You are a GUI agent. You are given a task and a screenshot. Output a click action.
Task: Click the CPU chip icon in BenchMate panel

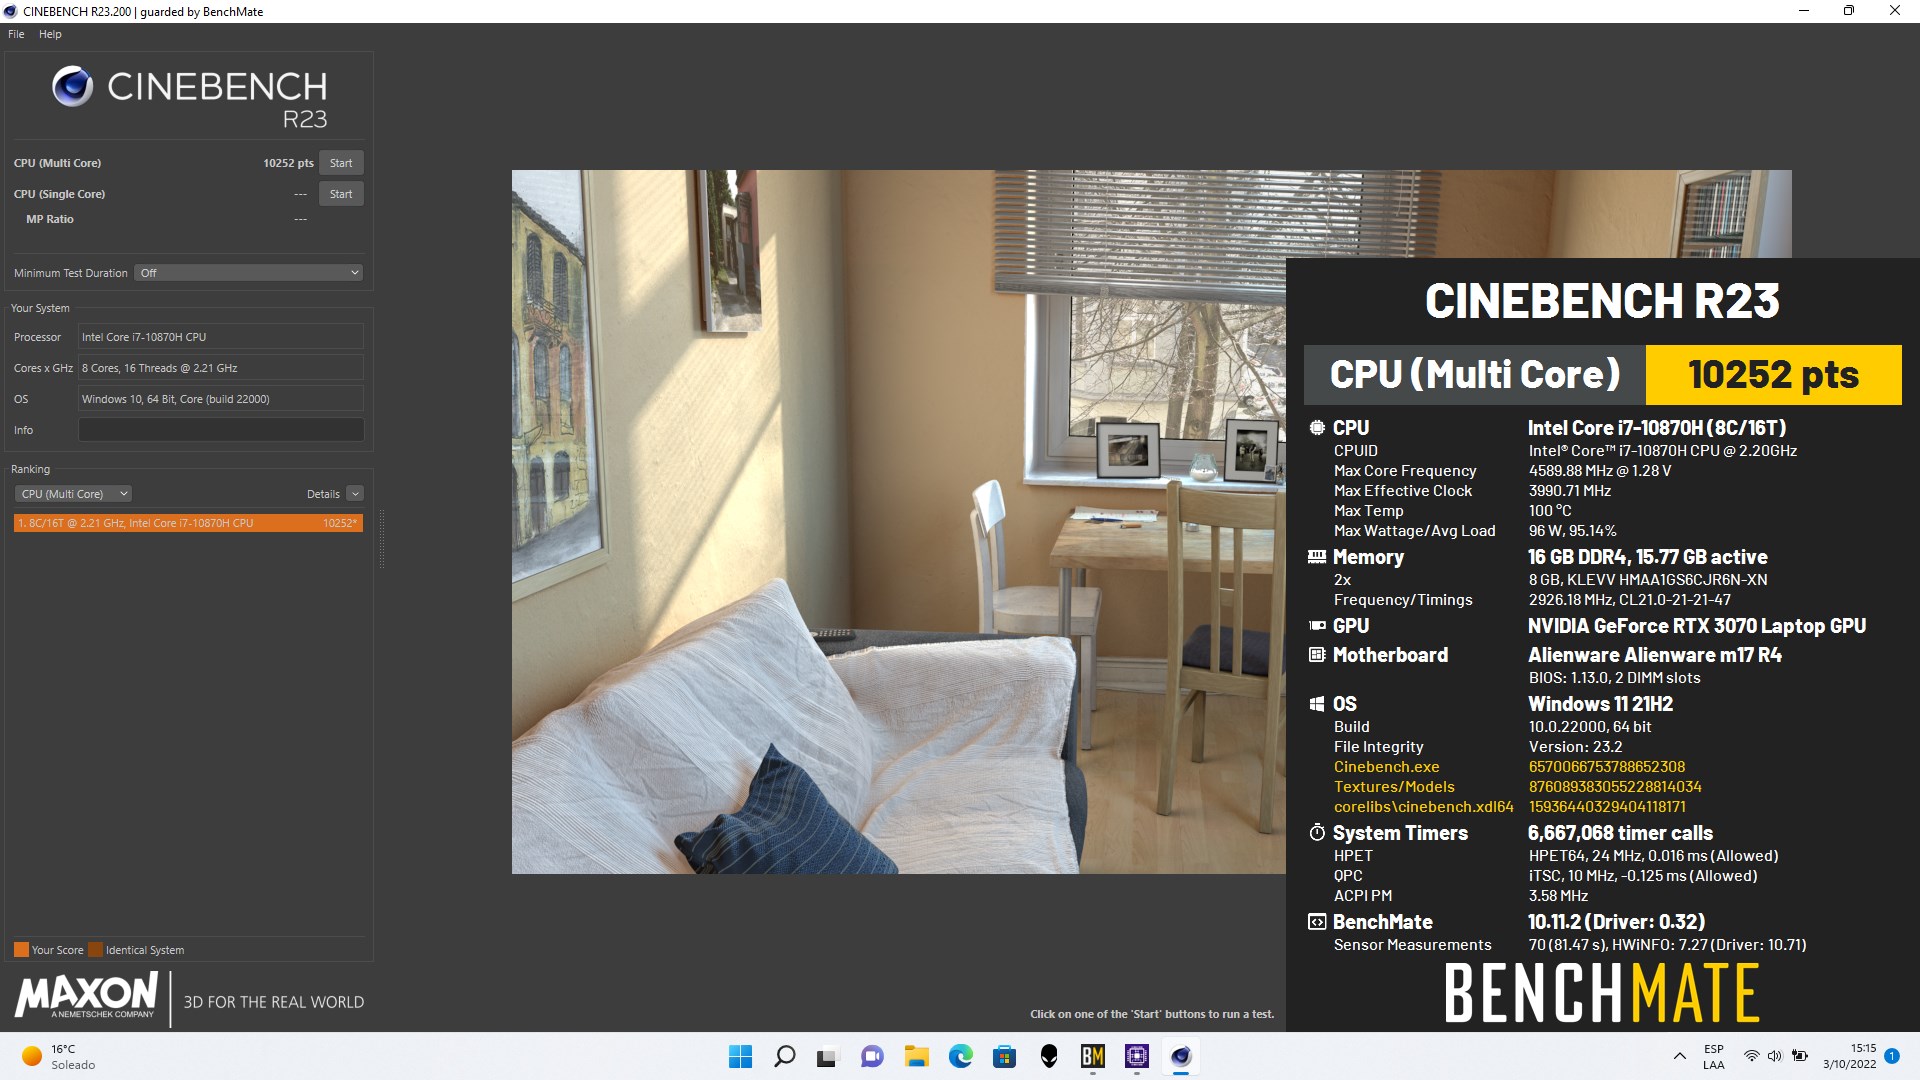coord(1317,428)
